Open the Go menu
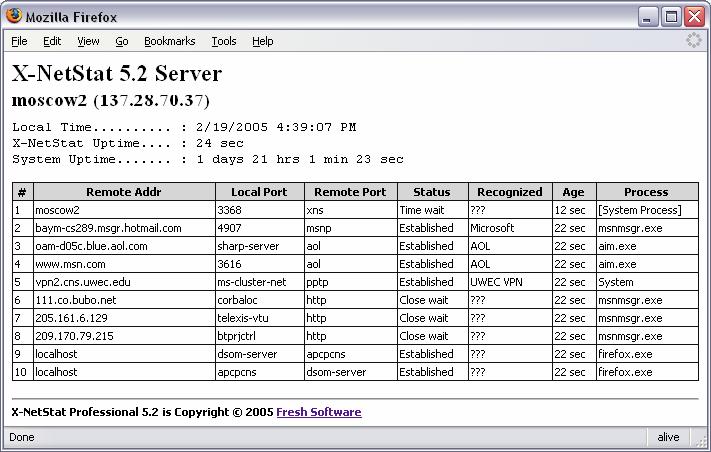 click(x=122, y=41)
